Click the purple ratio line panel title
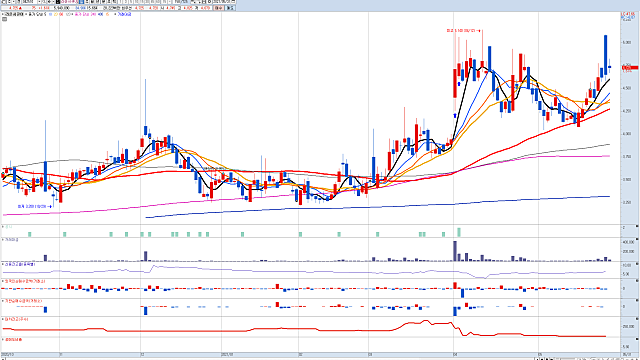The width and height of the screenshot is (640, 360). [x=20, y=264]
